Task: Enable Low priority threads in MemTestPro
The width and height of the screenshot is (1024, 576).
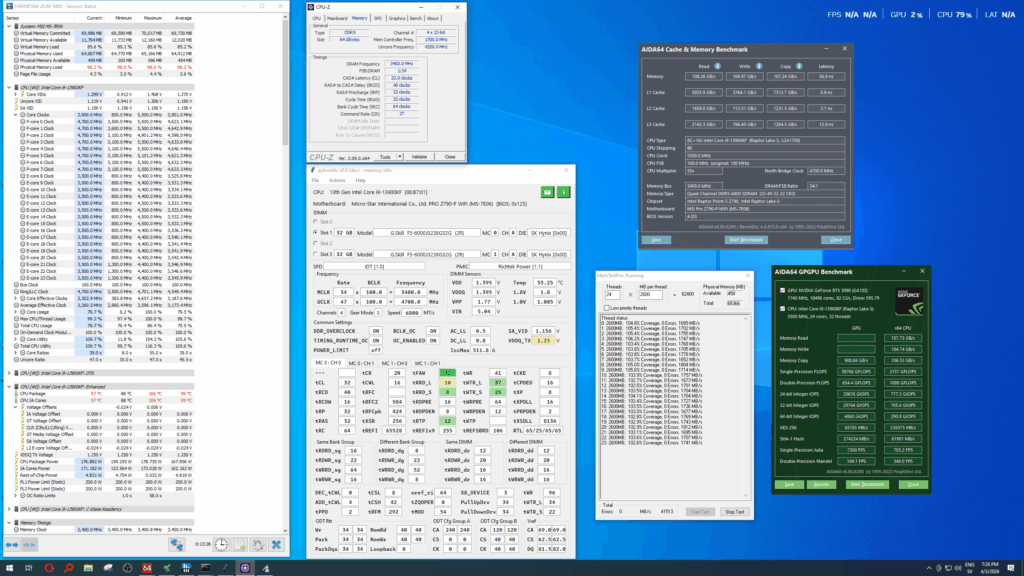Action: pos(607,308)
